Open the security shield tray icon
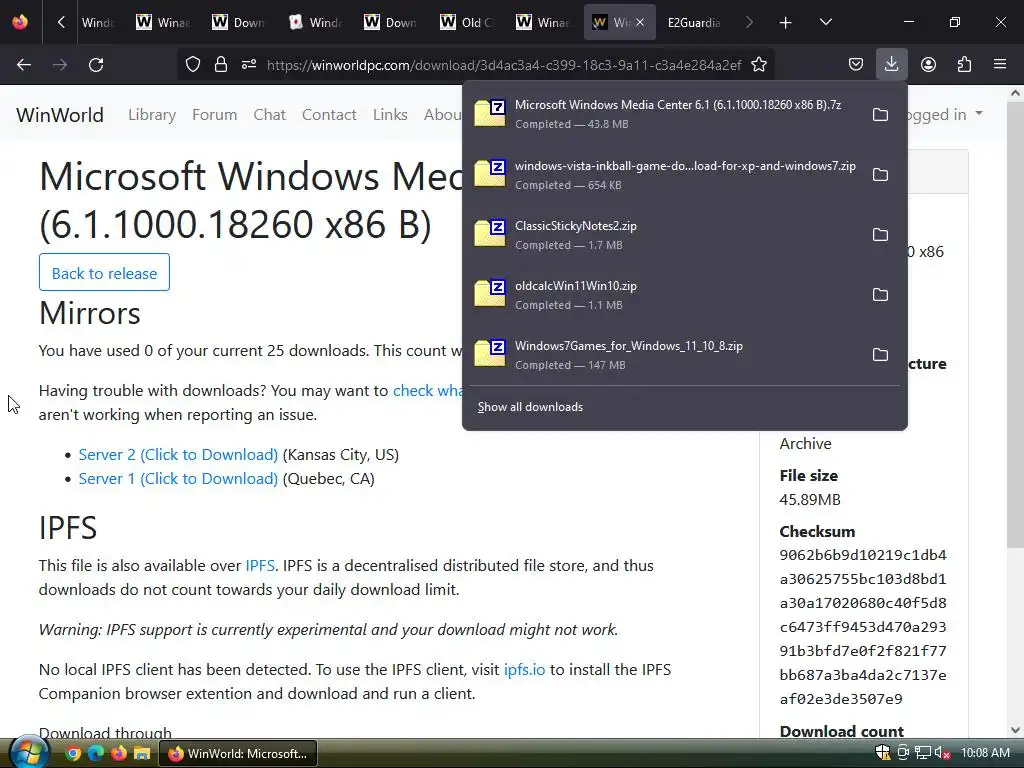This screenshot has width=1024, height=768. (x=883, y=754)
